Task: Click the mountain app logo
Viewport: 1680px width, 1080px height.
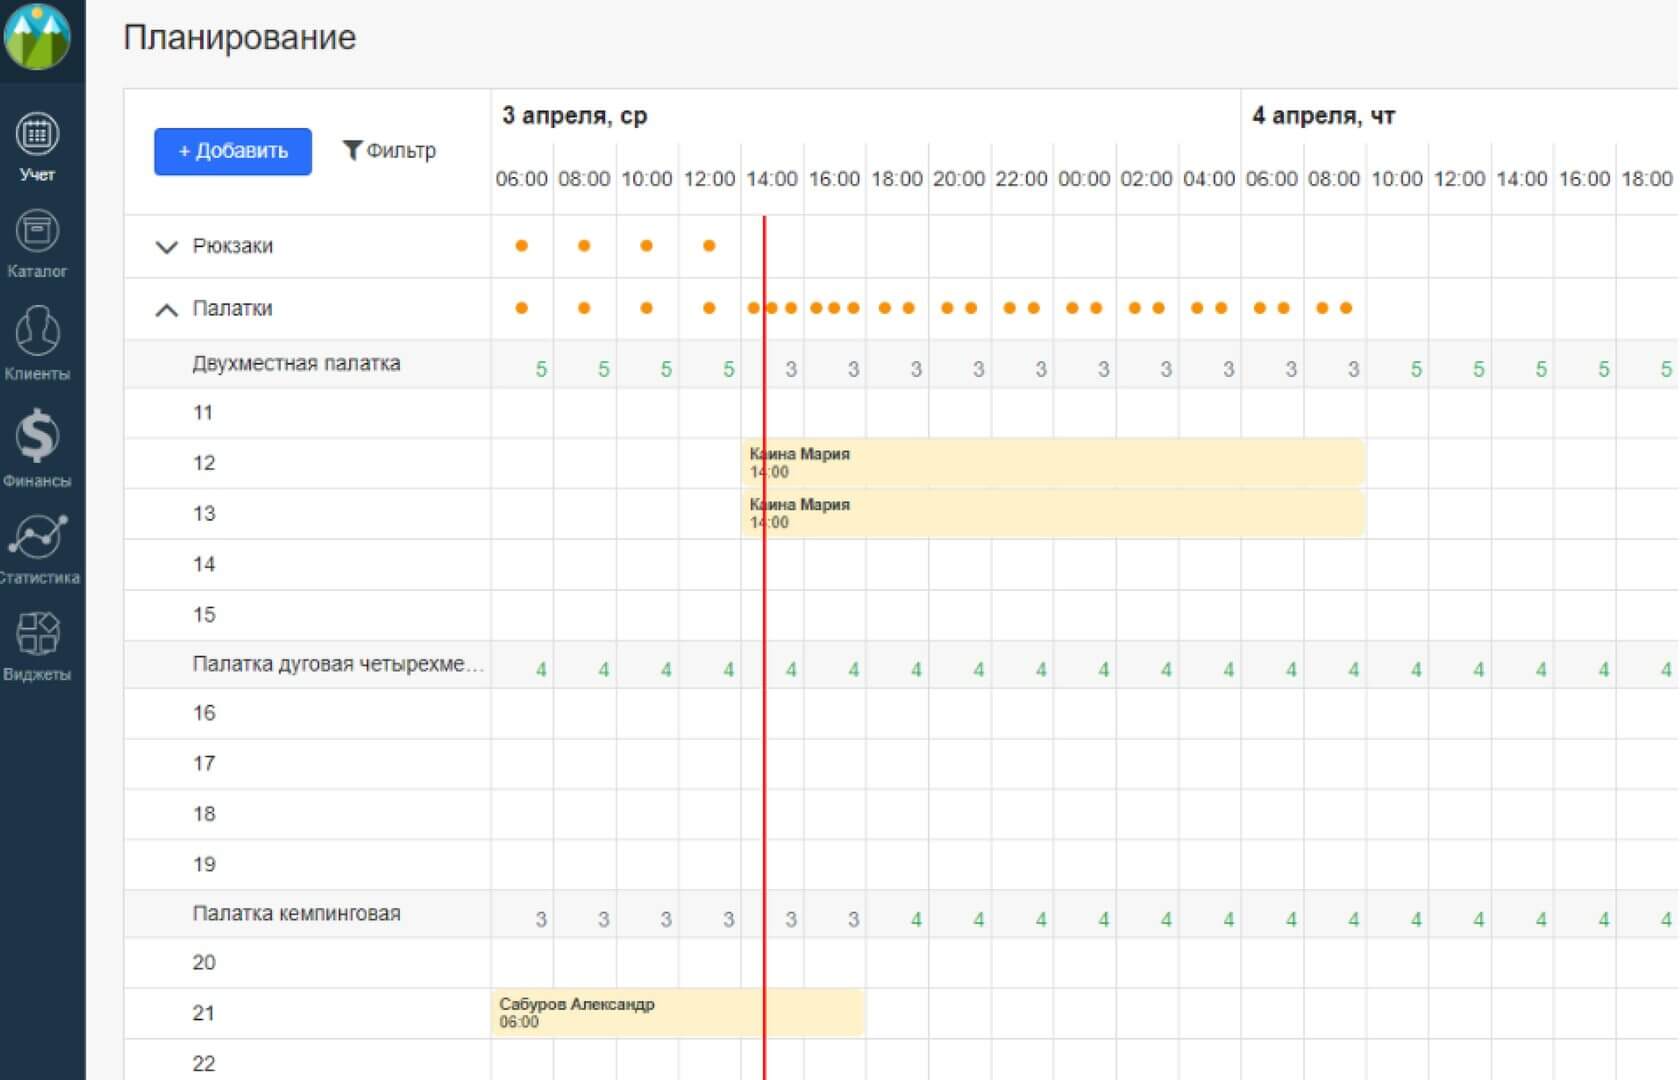Action: click(x=38, y=37)
